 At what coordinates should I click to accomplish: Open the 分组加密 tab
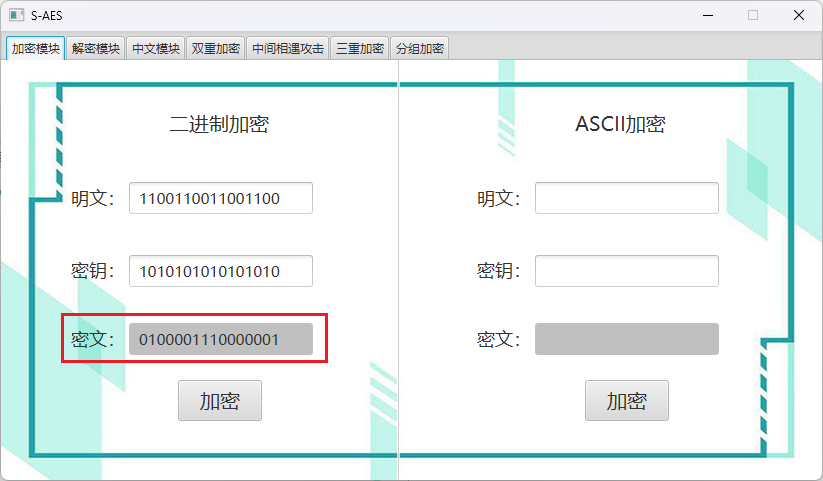tap(420, 48)
